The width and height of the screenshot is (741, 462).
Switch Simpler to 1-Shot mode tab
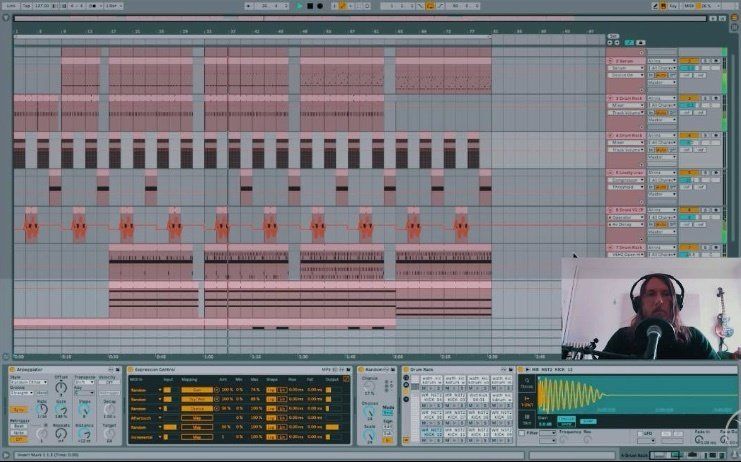tap(526, 402)
